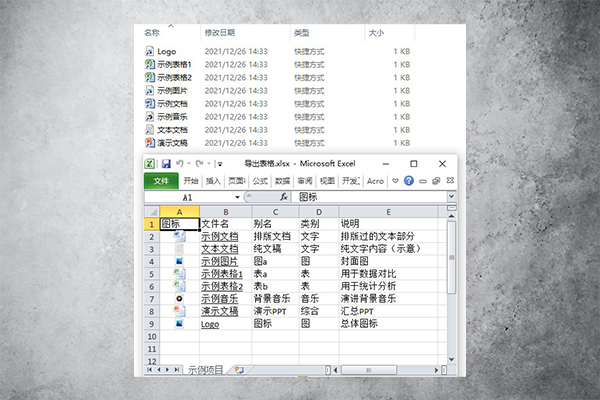This screenshot has width=600, height=400.
Task: Open the undo history dropdown arrow
Action: click(x=189, y=164)
